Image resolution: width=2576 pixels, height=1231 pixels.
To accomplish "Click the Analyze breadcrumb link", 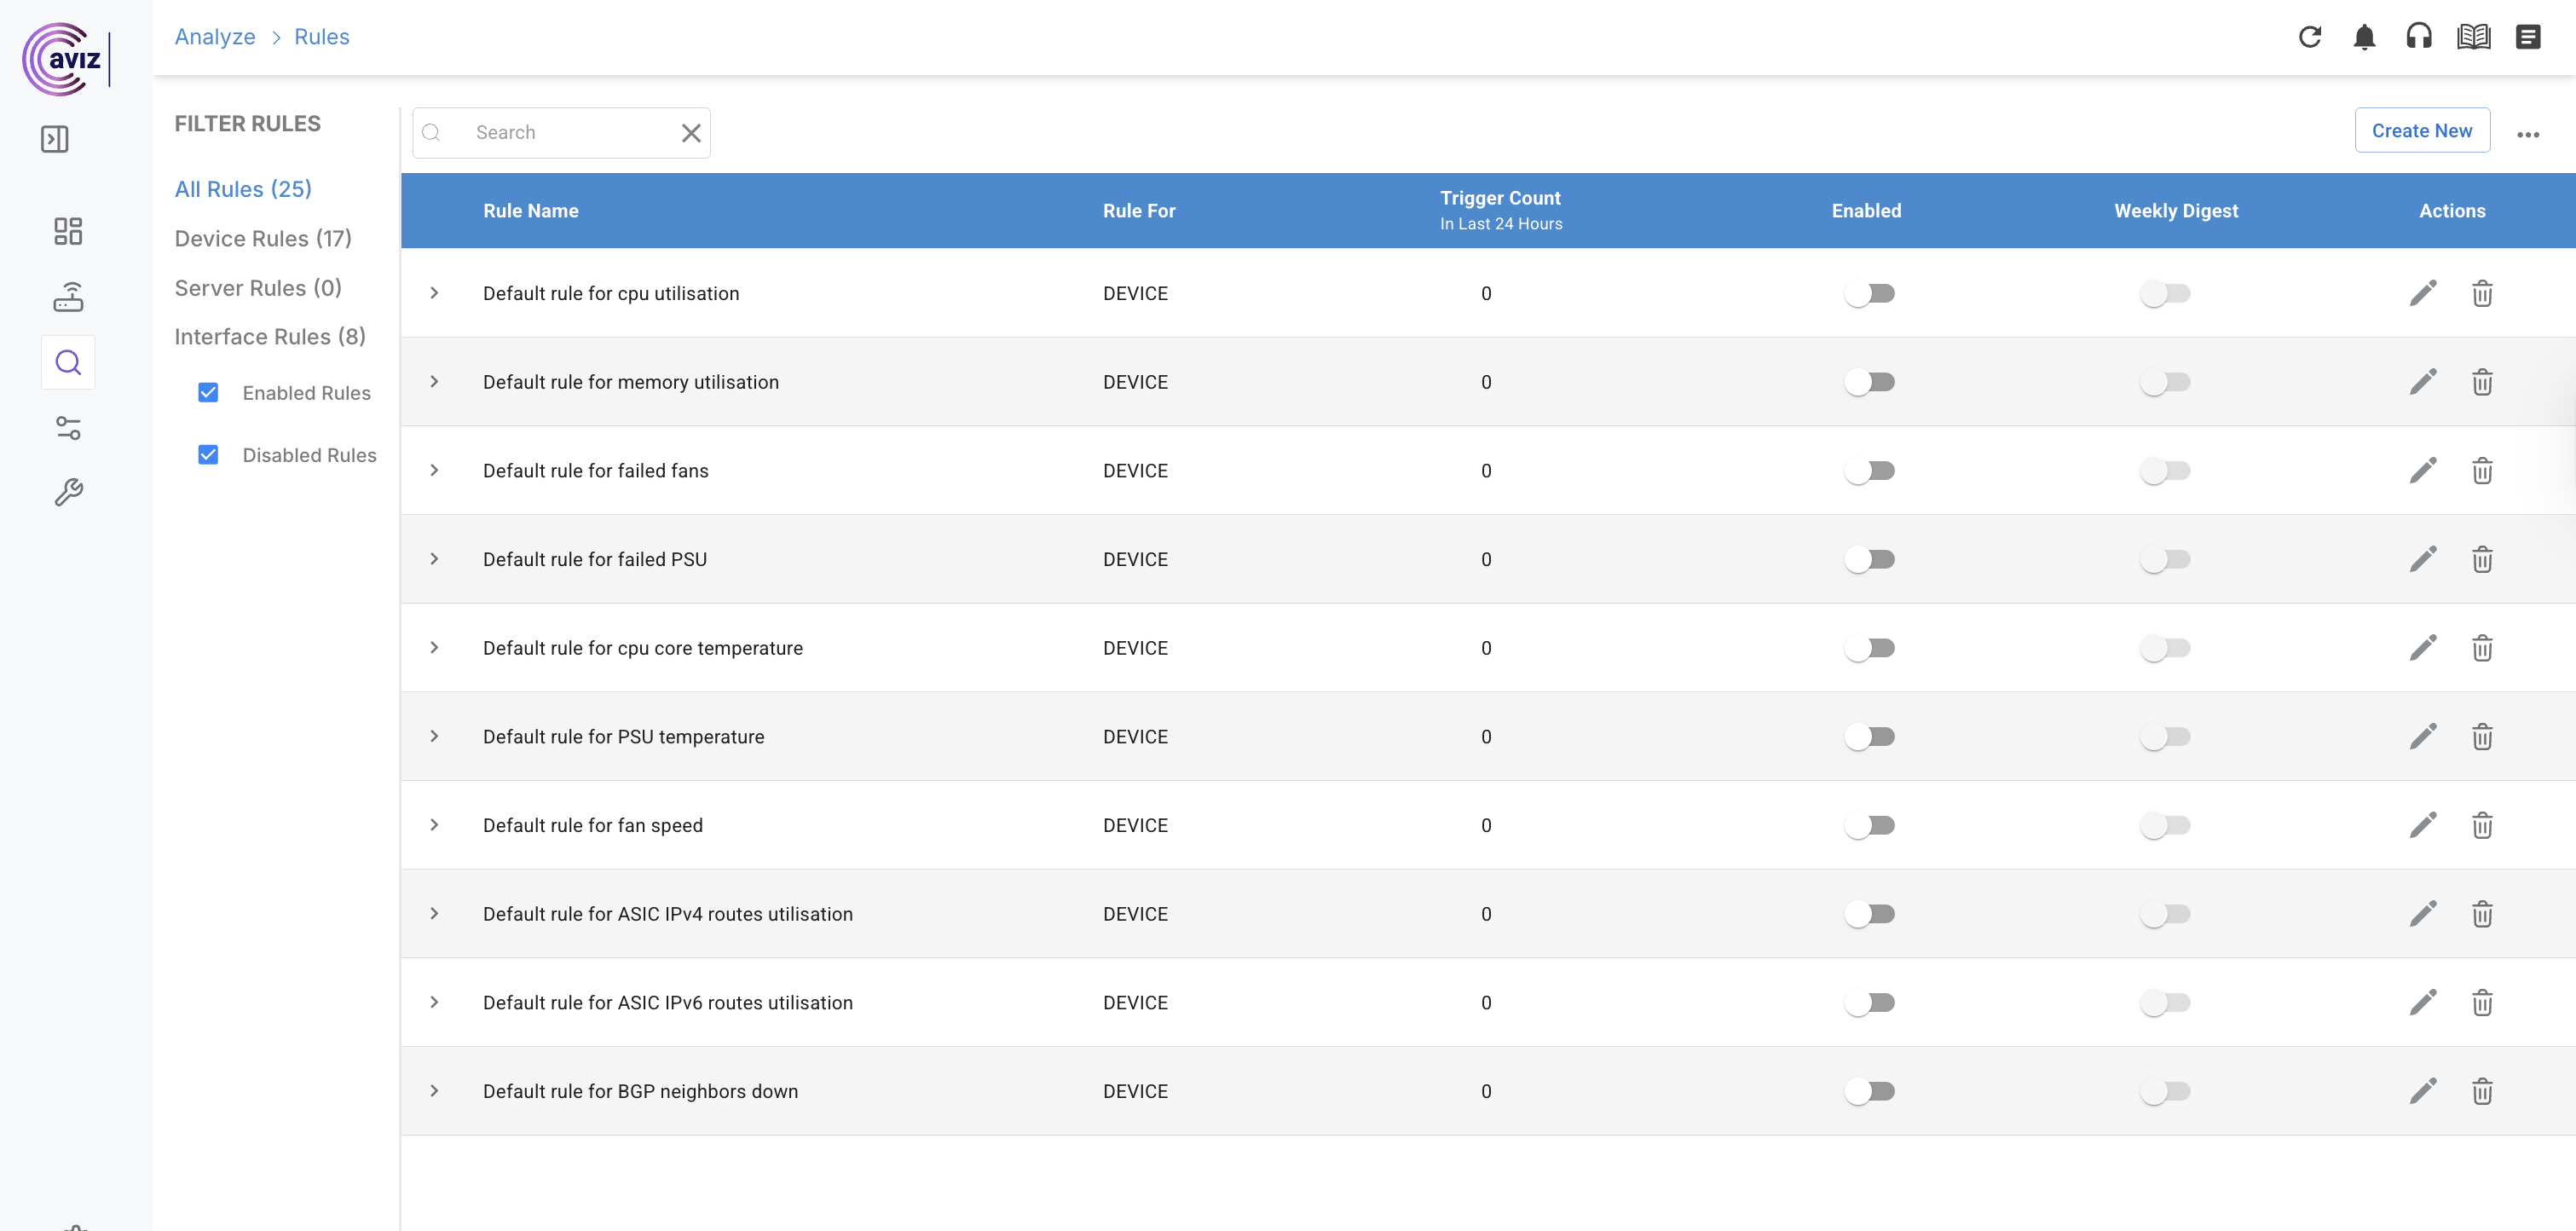I will click(215, 37).
